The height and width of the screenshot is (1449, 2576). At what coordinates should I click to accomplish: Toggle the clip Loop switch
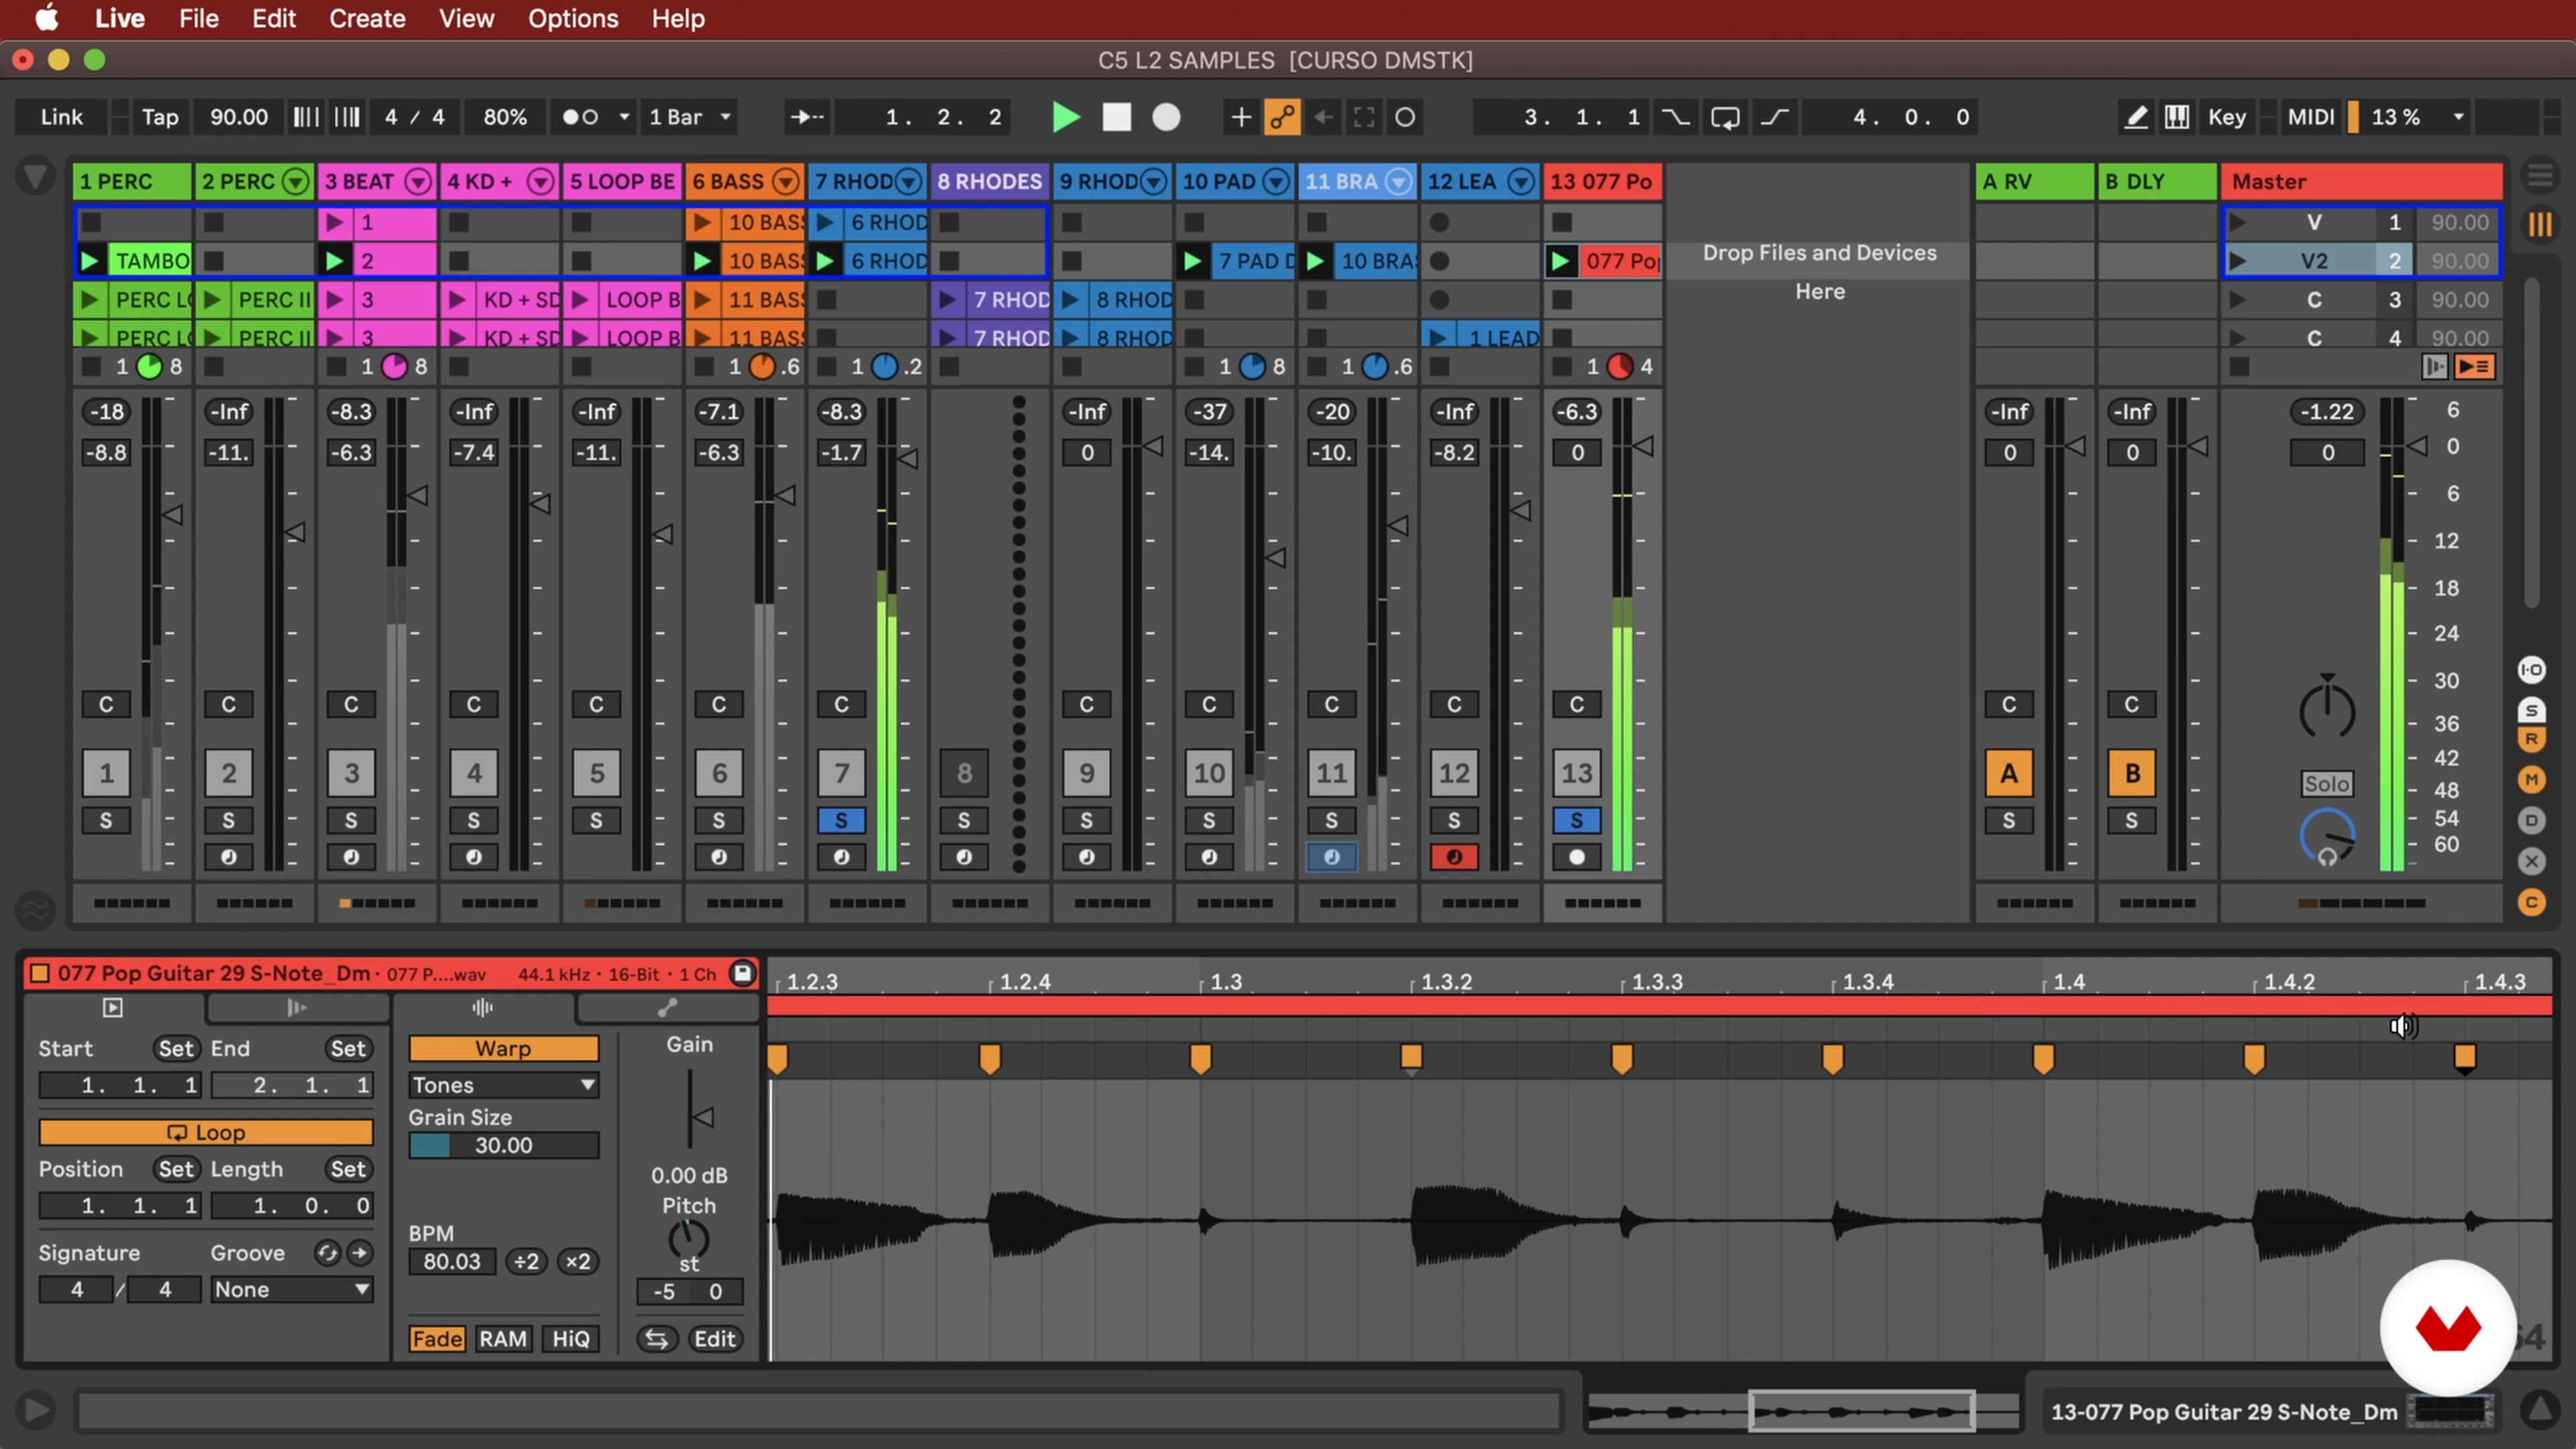[206, 1132]
